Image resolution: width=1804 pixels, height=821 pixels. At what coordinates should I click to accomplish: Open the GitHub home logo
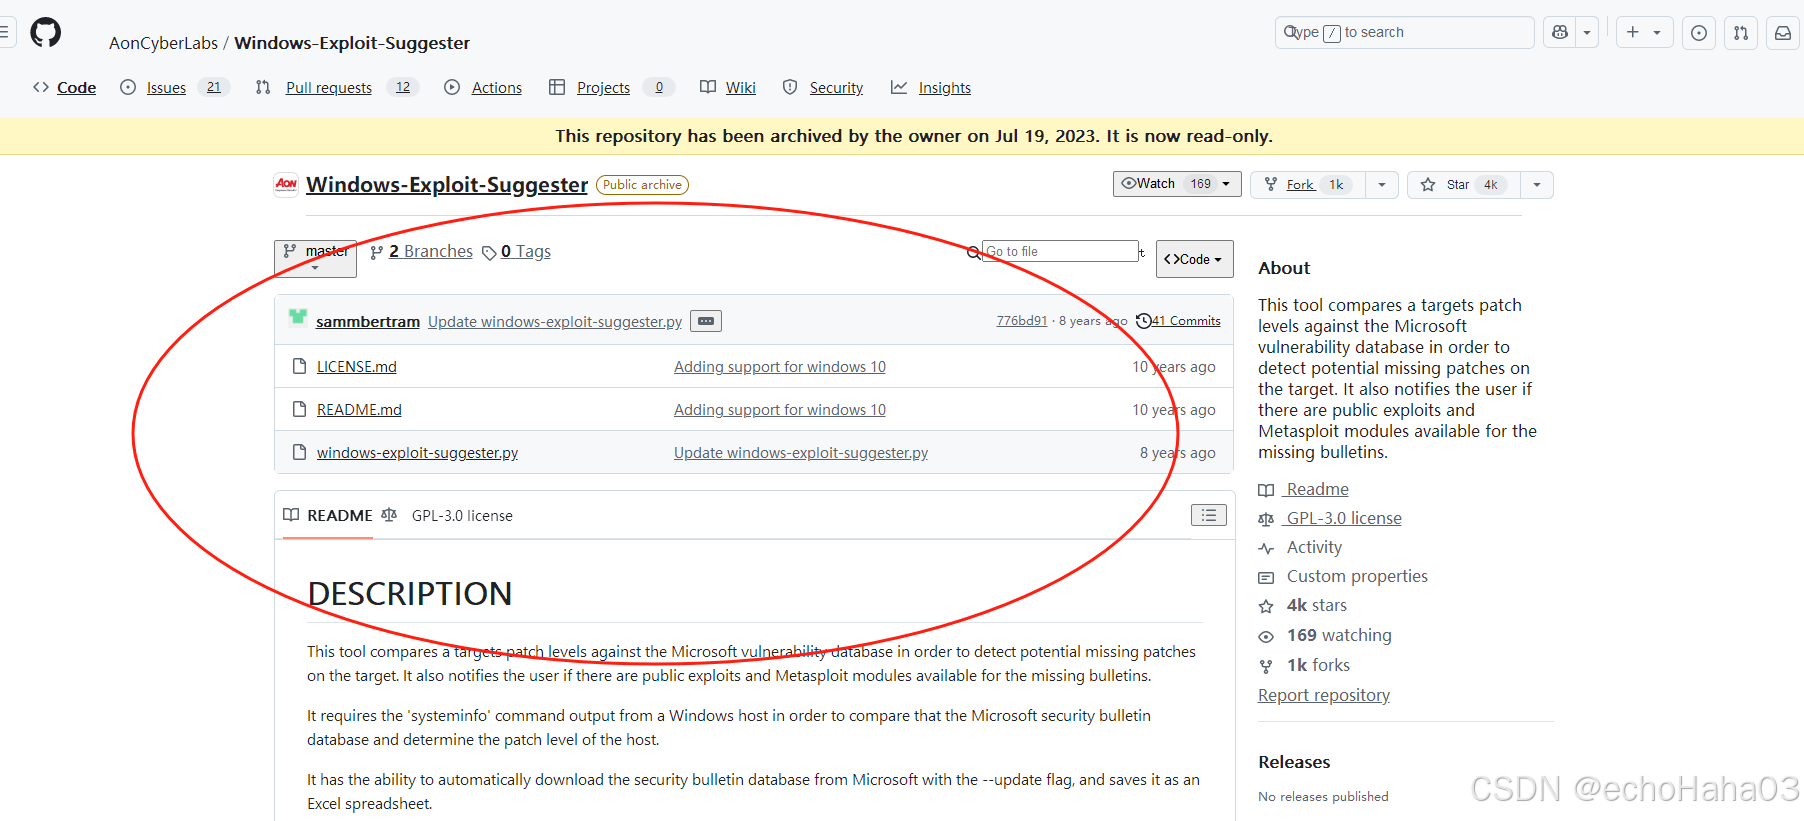45,32
